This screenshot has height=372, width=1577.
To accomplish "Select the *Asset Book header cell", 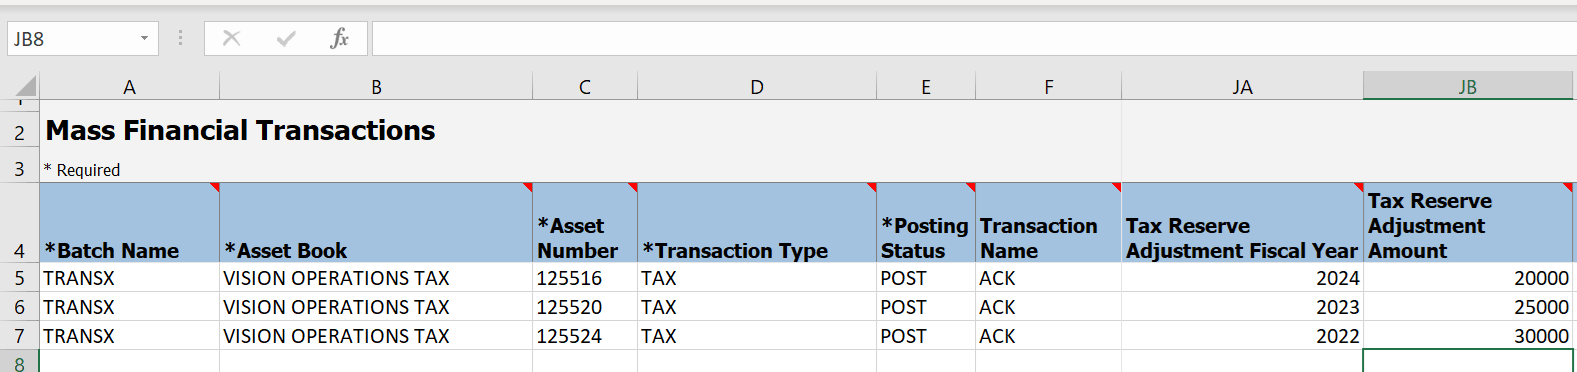I will click(376, 223).
